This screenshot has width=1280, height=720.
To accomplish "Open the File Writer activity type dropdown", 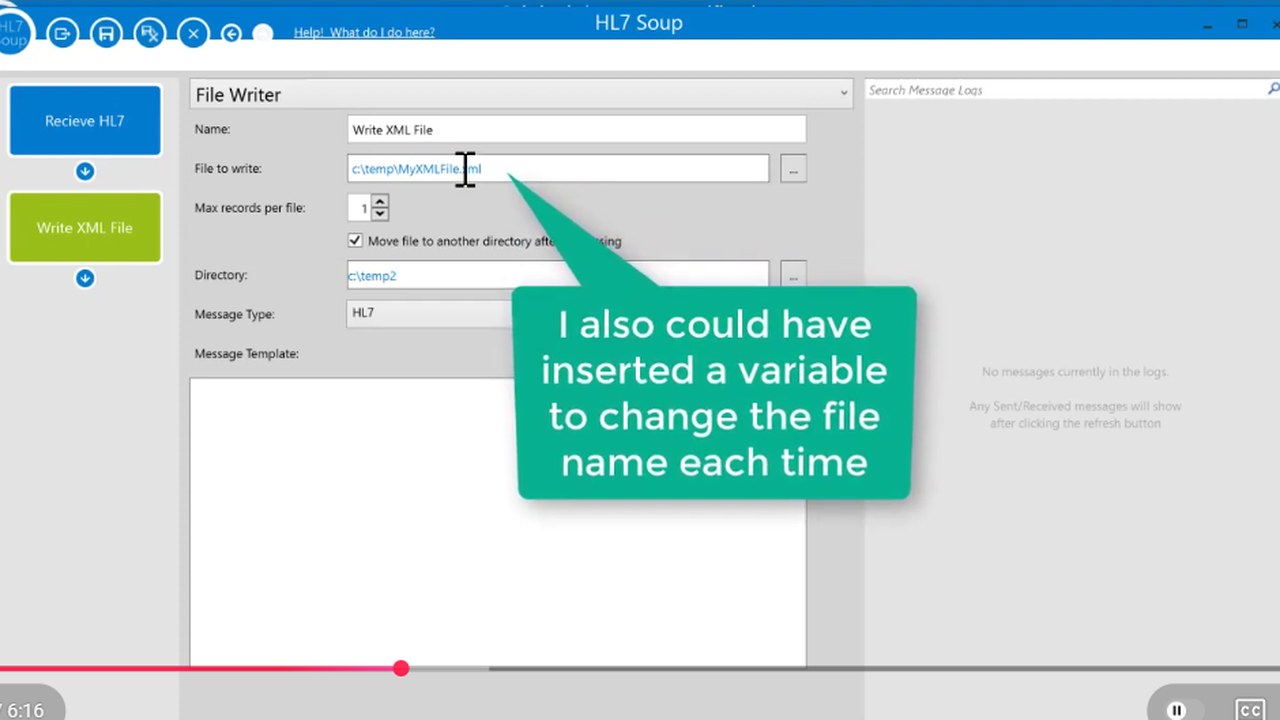I will tap(521, 94).
